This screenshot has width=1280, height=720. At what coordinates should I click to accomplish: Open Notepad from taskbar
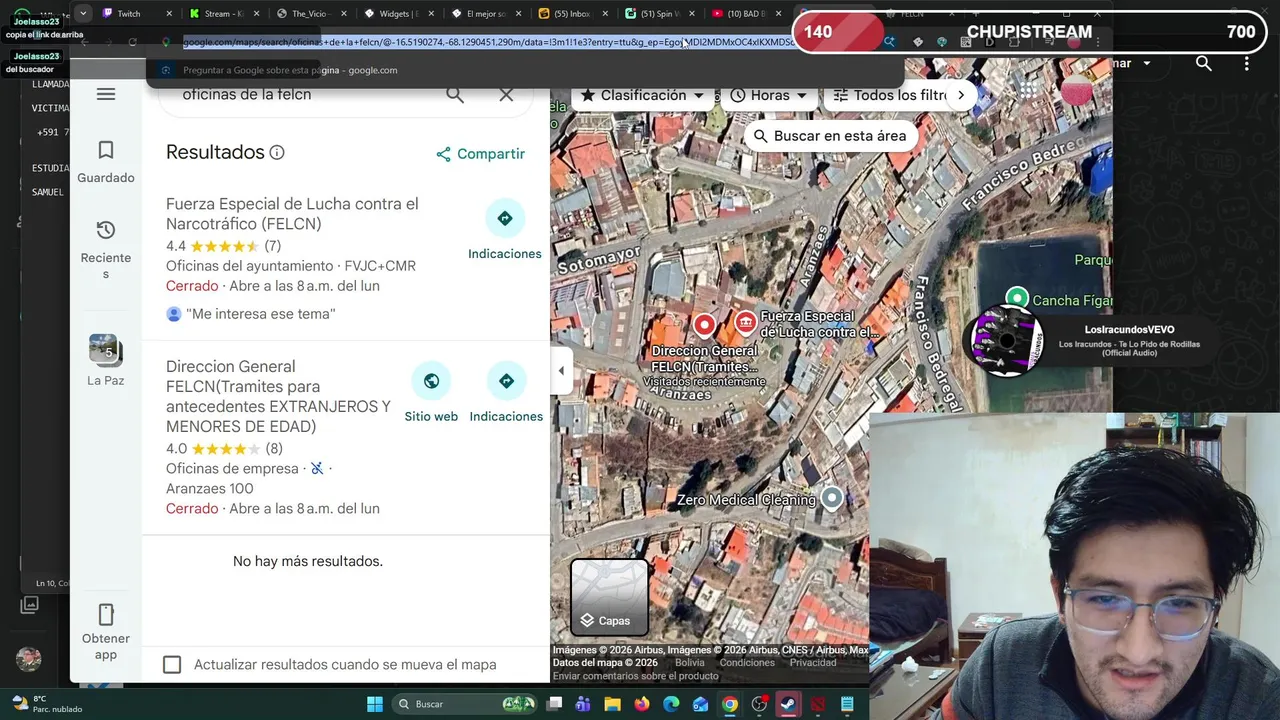click(x=847, y=704)
